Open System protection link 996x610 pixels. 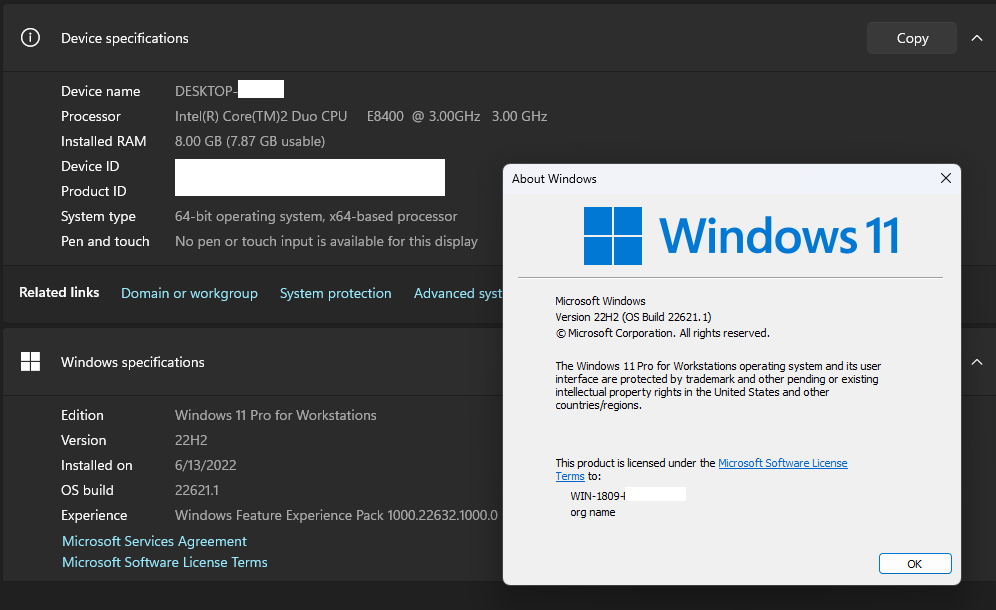coord(335,293)
